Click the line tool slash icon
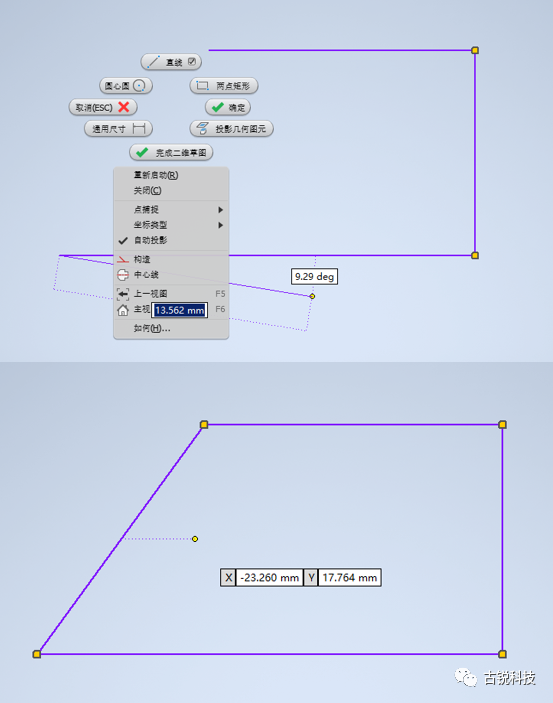The image size is (553, 703). (x=154, y=61)
